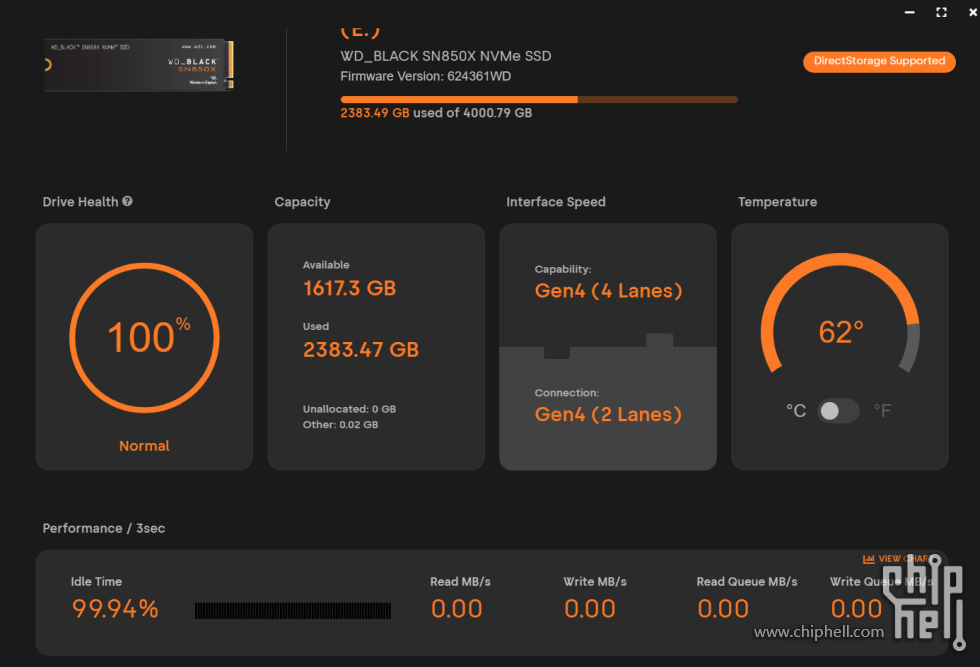Click the "Normal" health status label
Viewport: 980px width, 667px height.
coord(144,446)
